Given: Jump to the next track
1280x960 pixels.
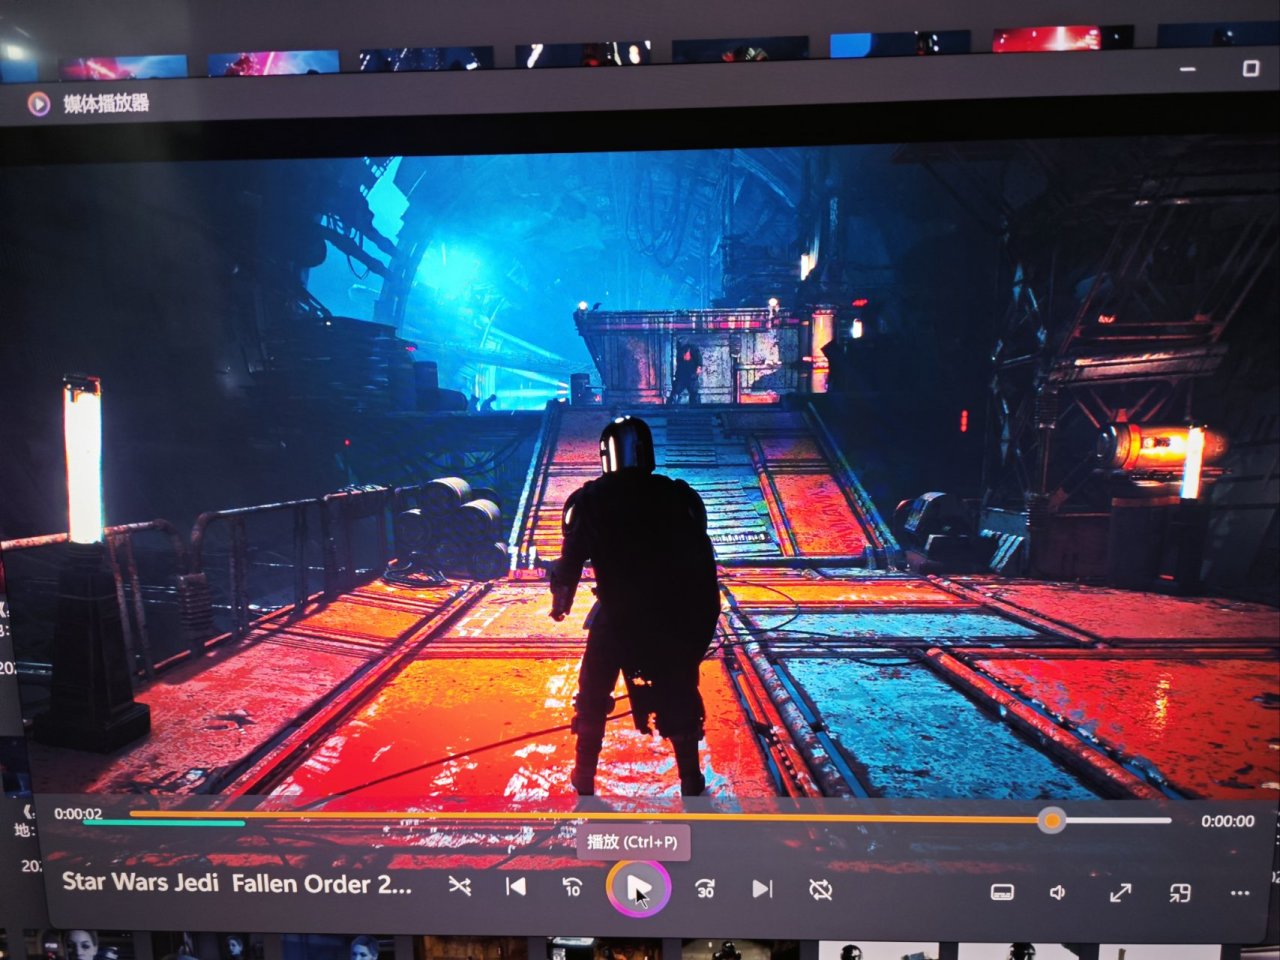Looking at the screenshot, I should pos(762,888).
